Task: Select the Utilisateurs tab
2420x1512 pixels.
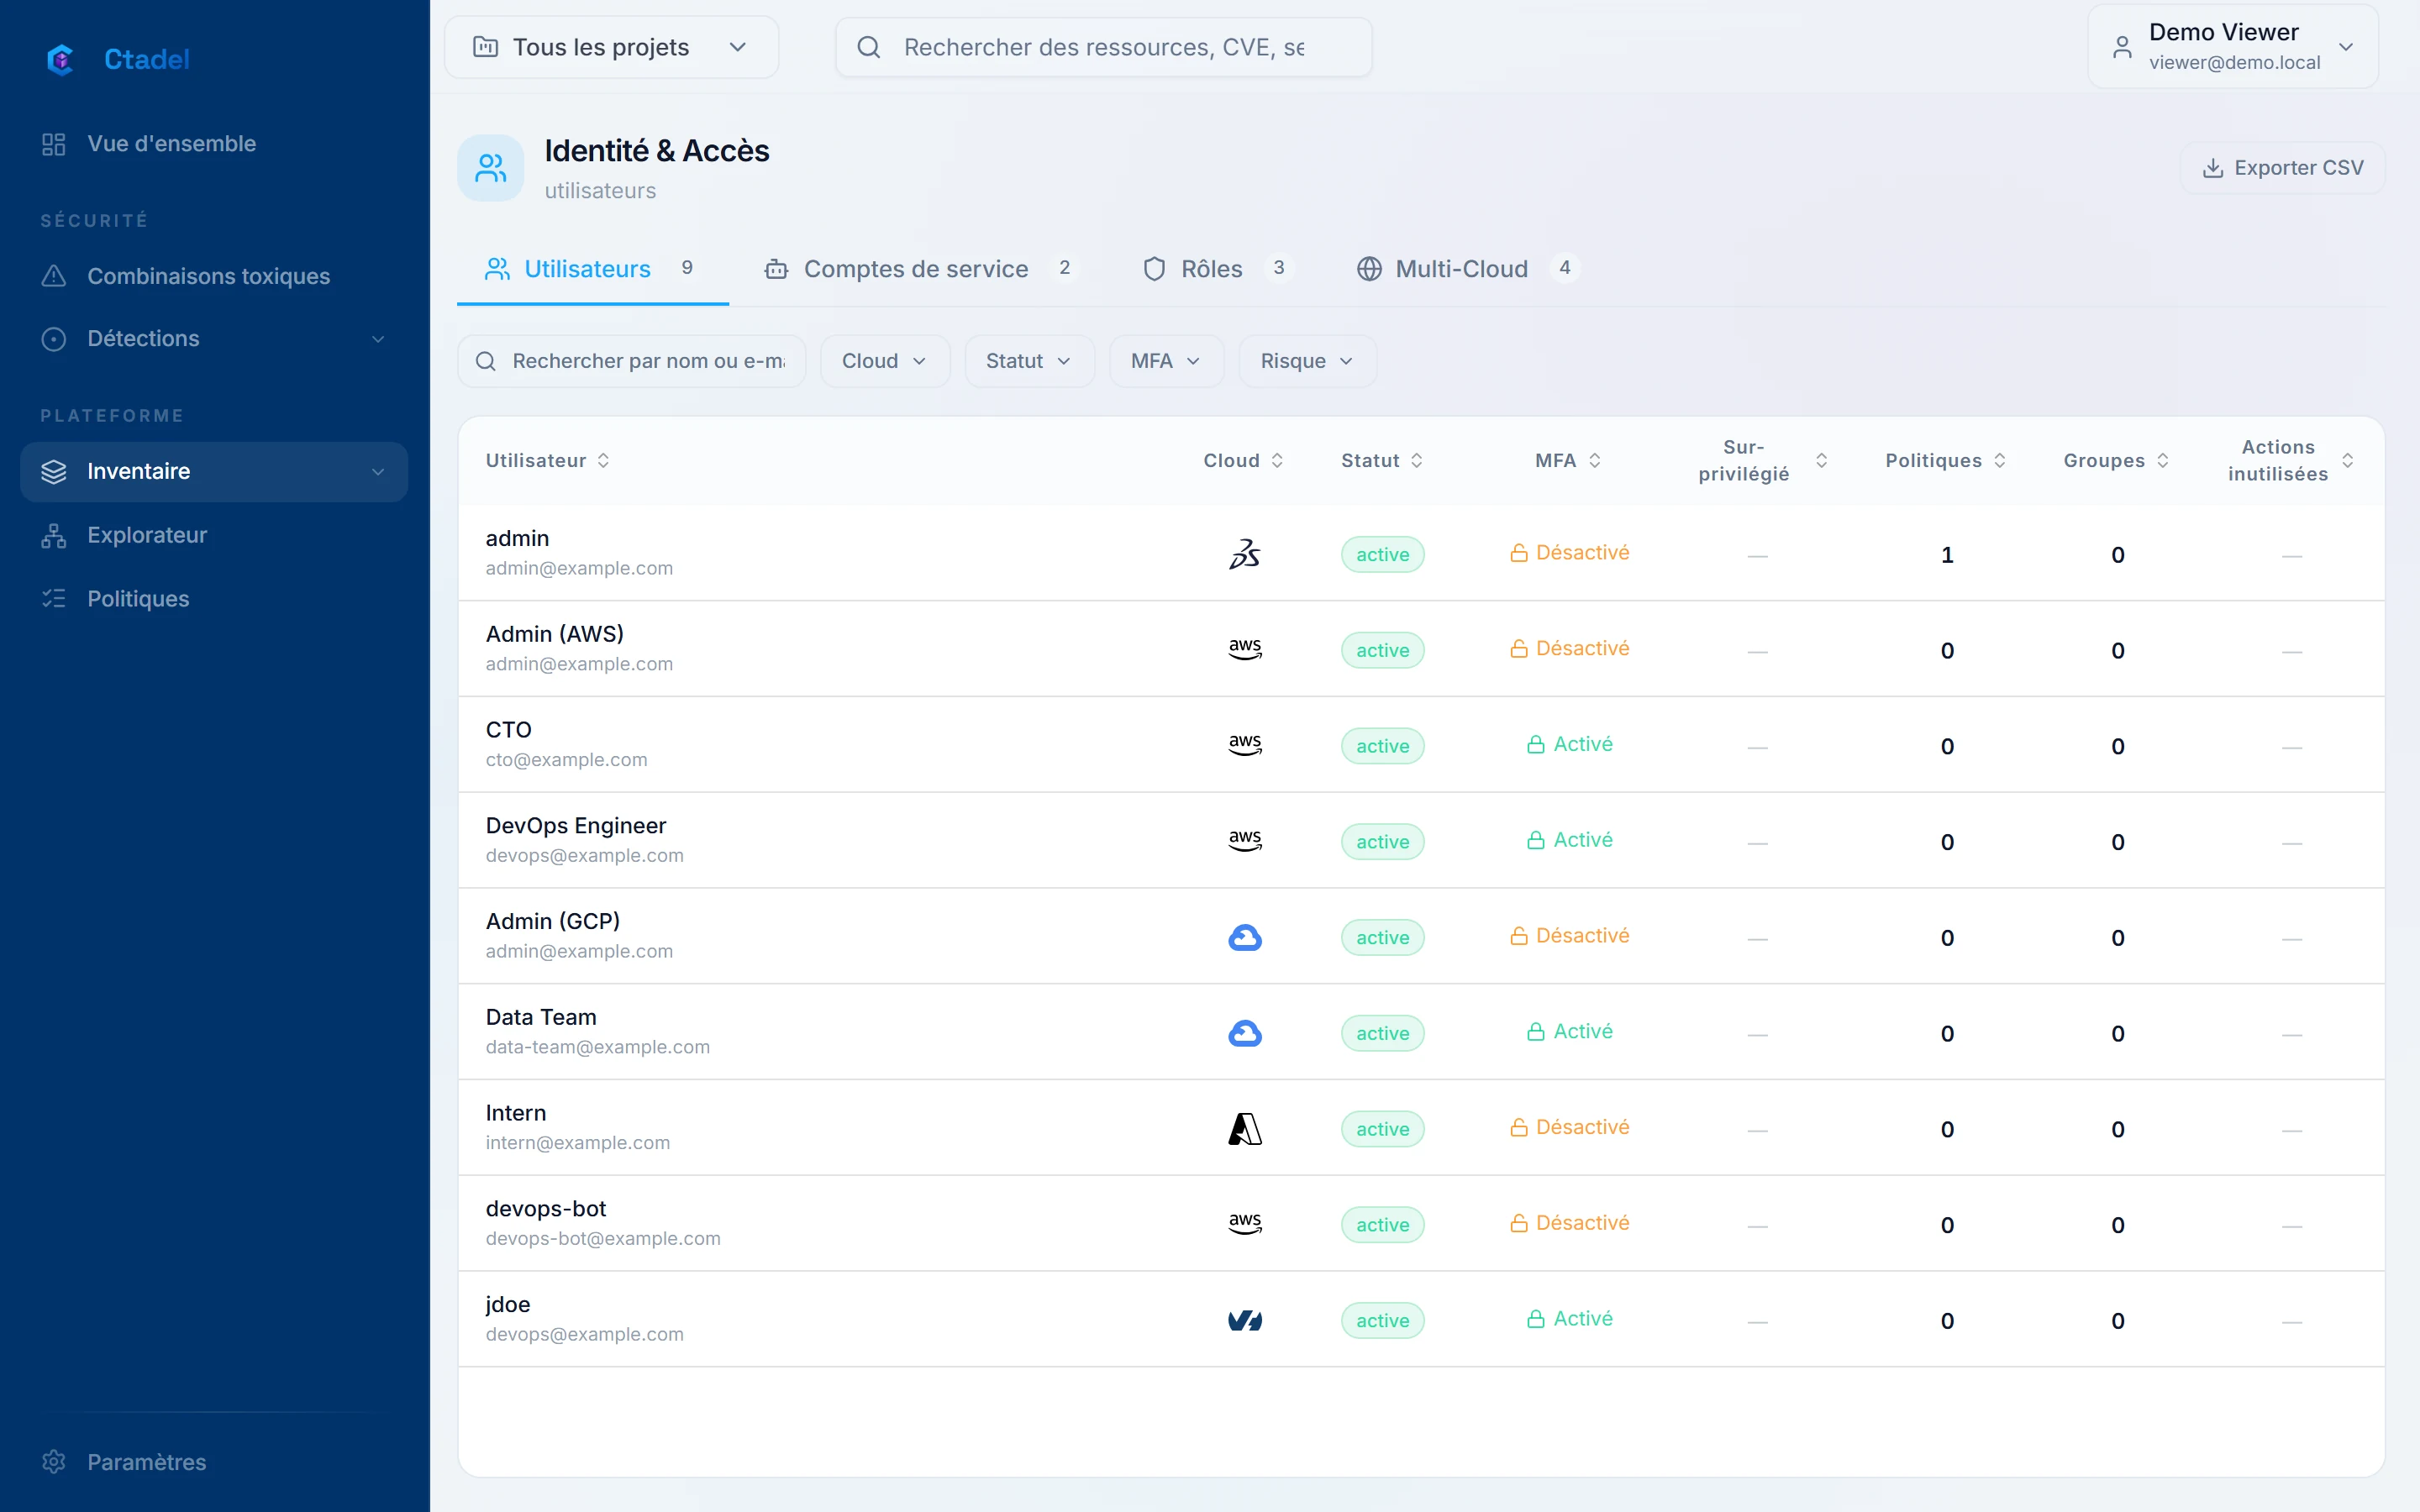Action: pyautogui.click(x=592, y=269)
